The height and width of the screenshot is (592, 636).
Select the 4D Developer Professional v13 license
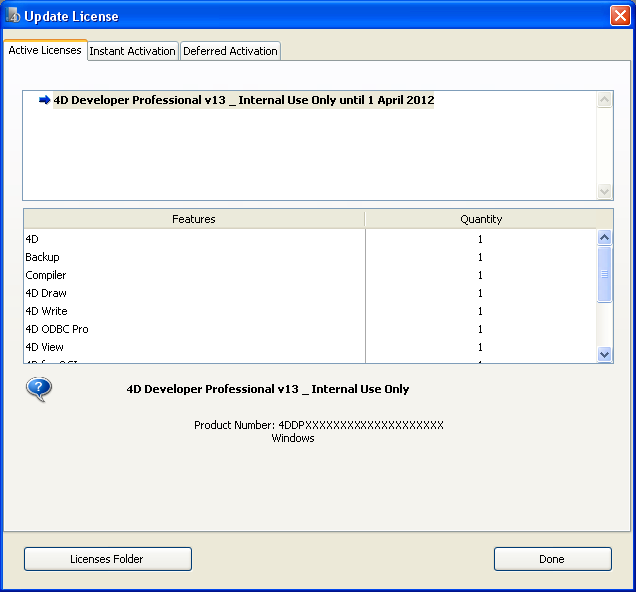(244, 100)
